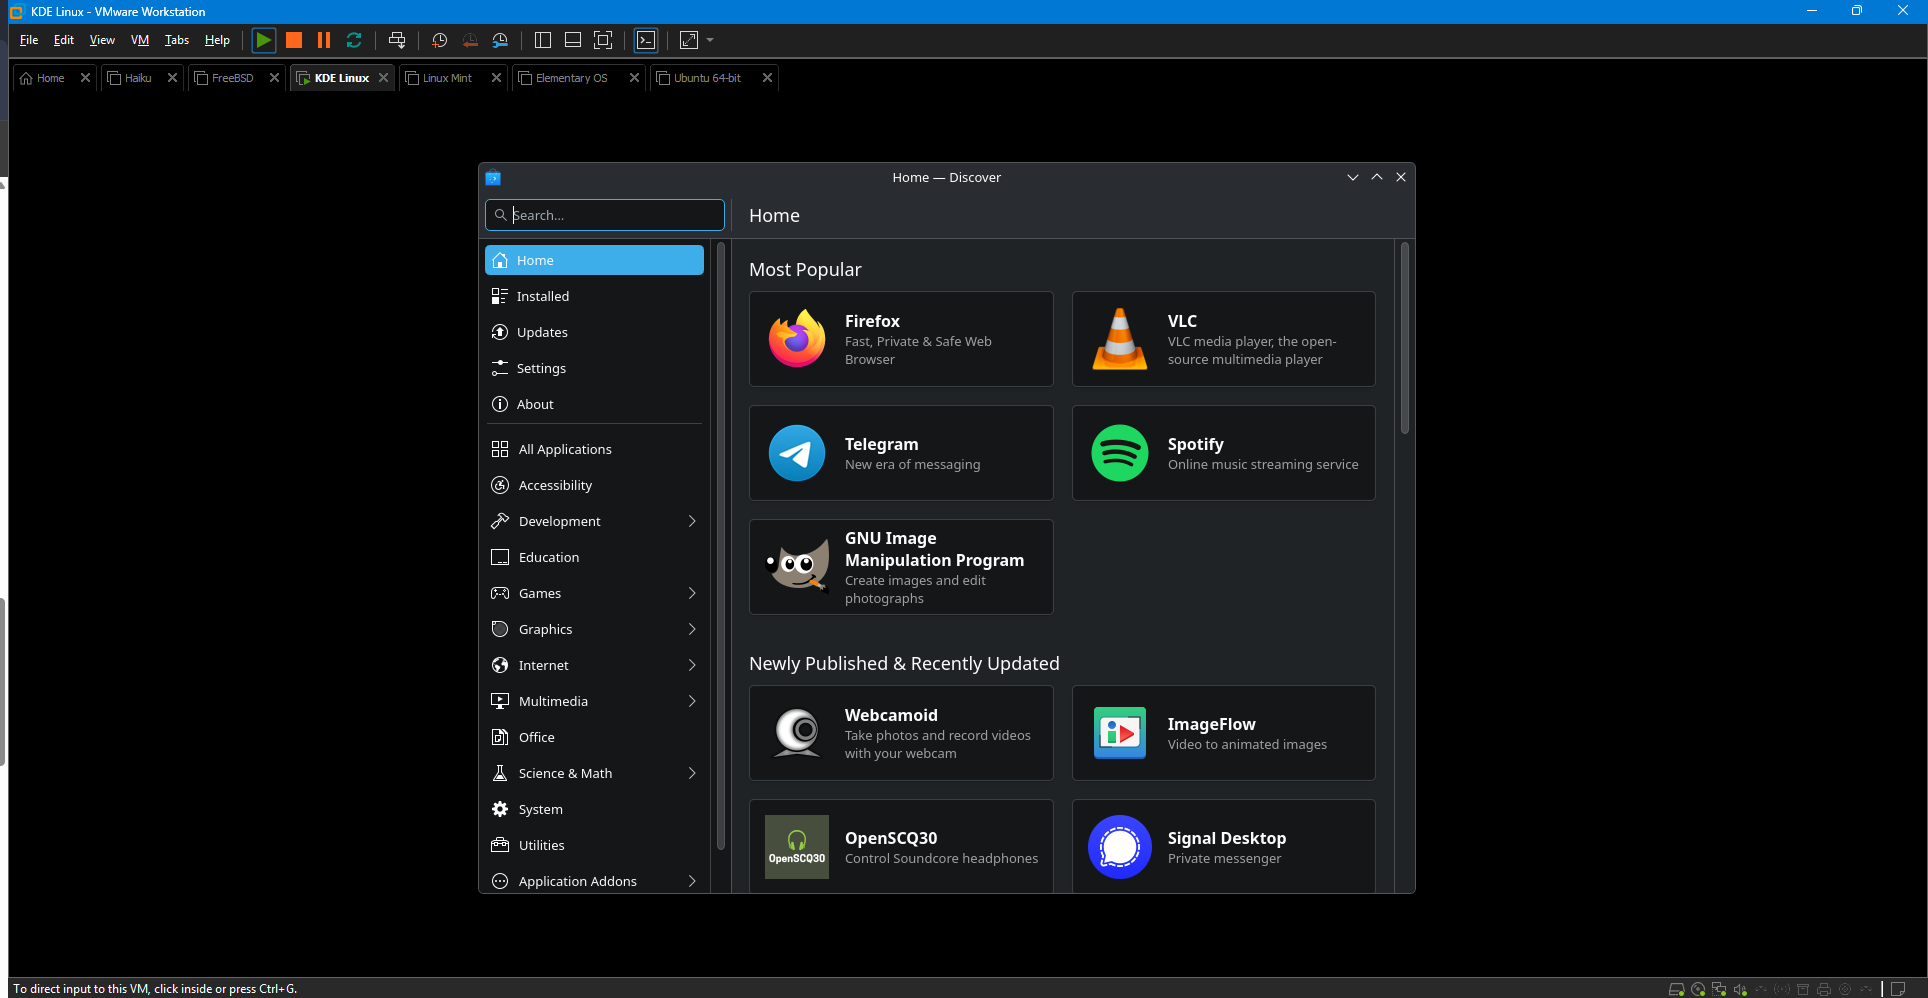
Task: Open the Firefox app card
Action: click(x=900, y=339)
